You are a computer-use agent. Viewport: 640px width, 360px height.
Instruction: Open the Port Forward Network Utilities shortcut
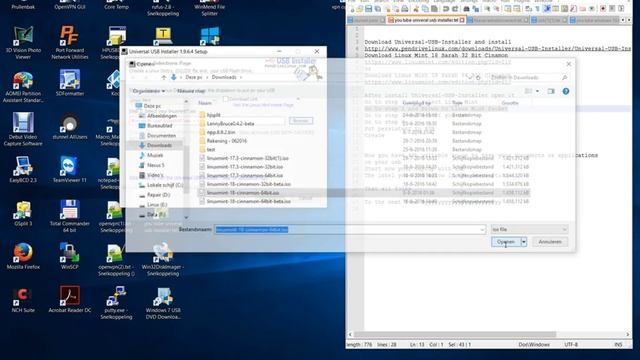click(x=69, y=42)
